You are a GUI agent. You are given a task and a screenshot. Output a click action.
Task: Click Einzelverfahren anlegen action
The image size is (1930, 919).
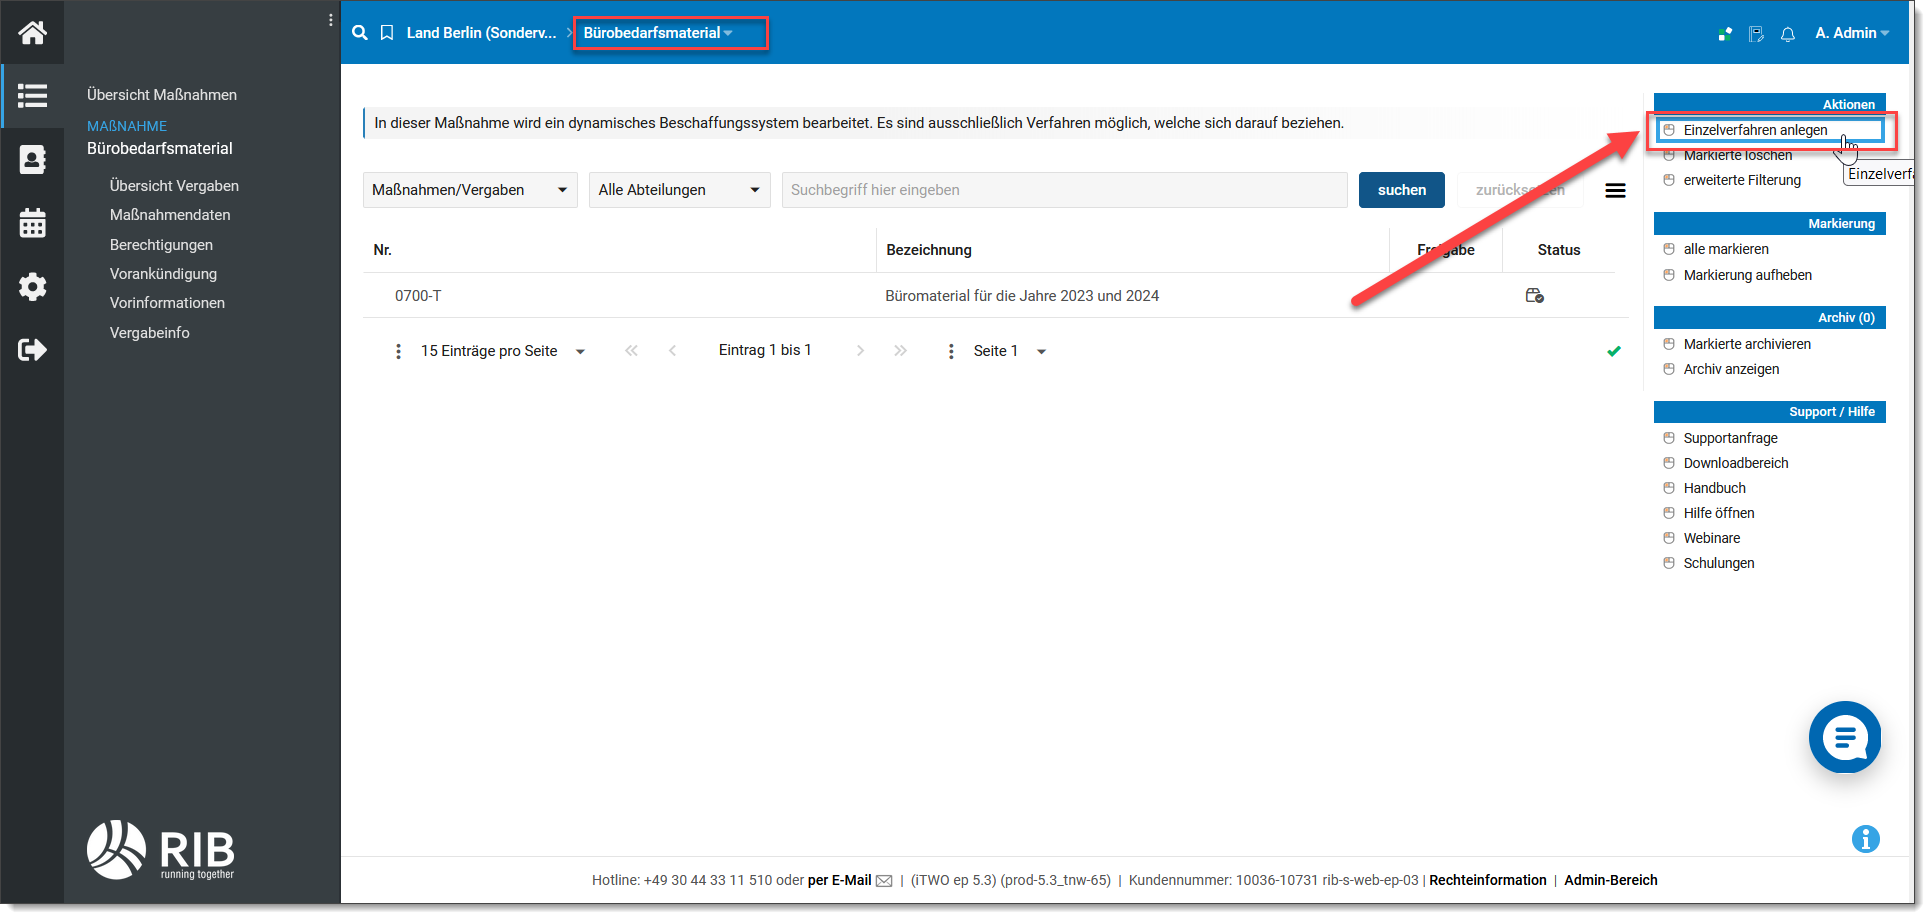(1755, 130)
